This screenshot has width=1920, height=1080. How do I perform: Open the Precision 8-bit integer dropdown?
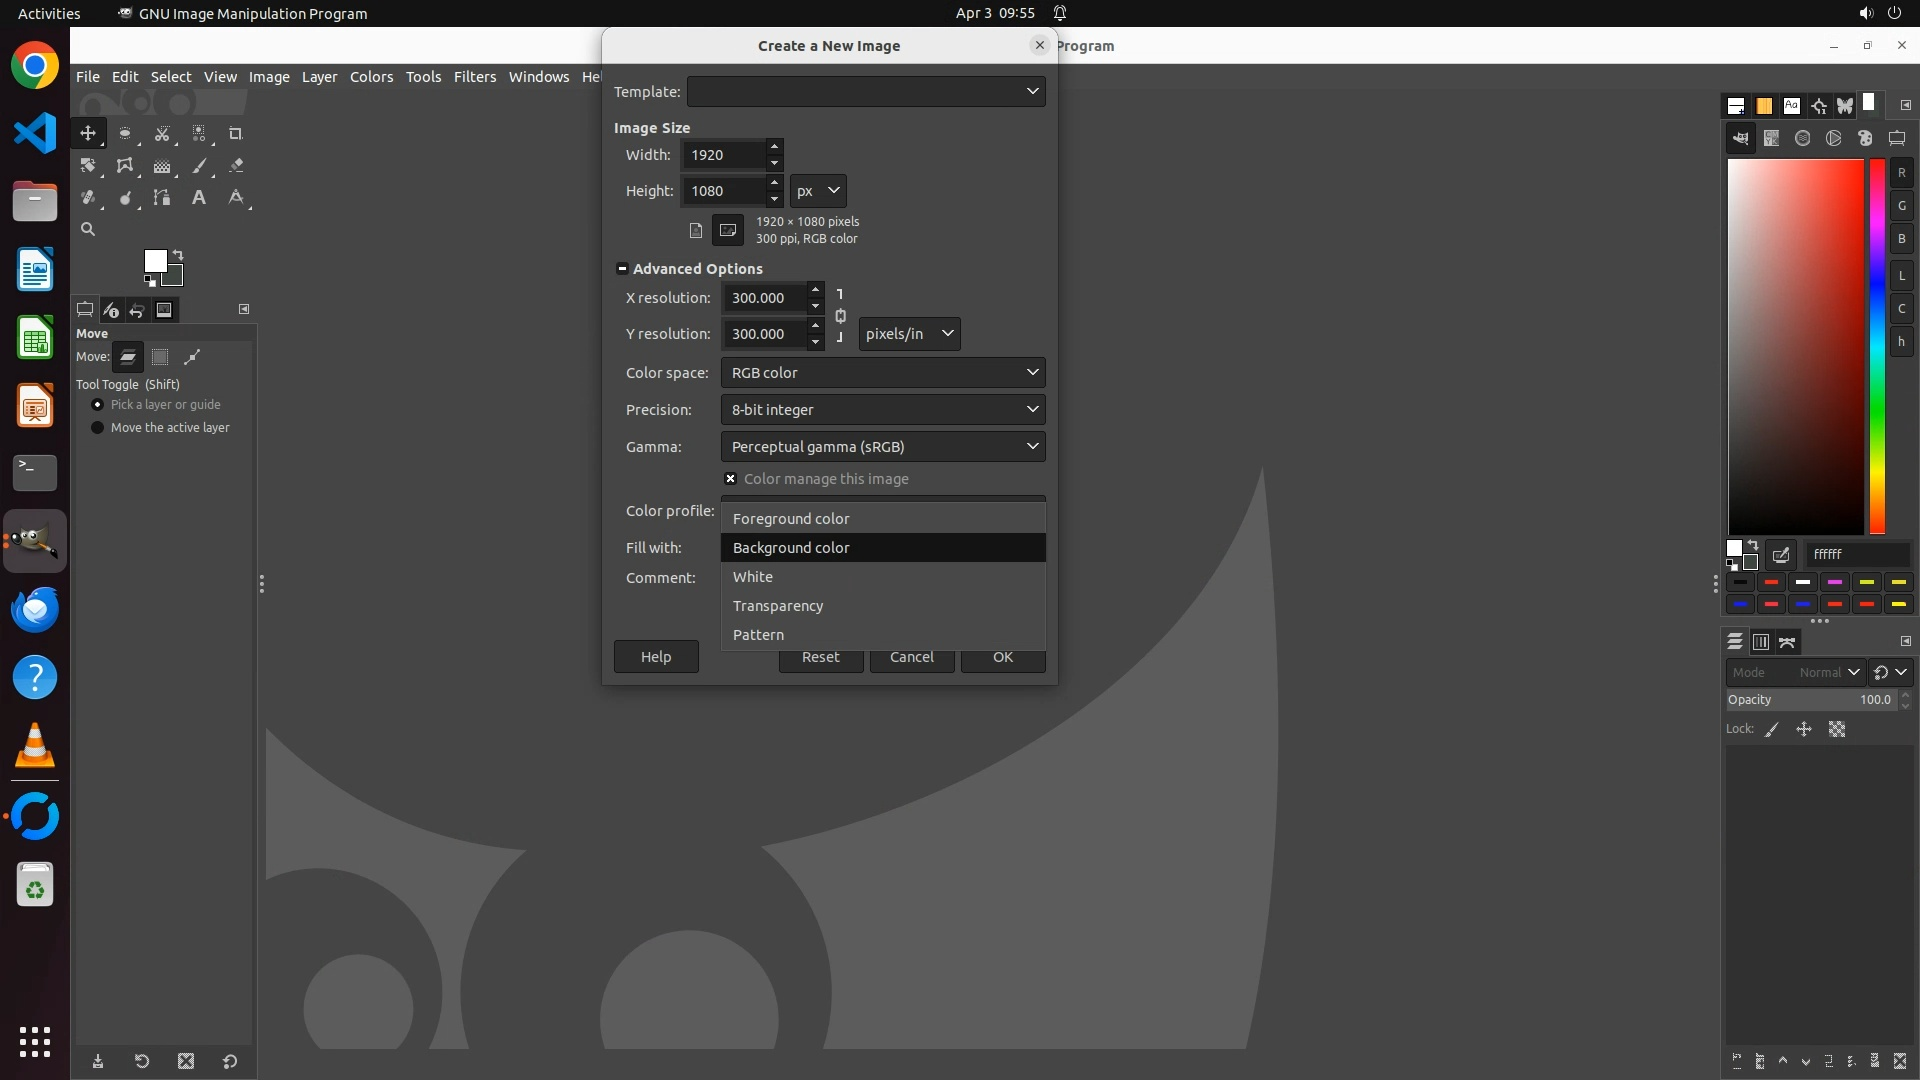[x=882, y=409]
